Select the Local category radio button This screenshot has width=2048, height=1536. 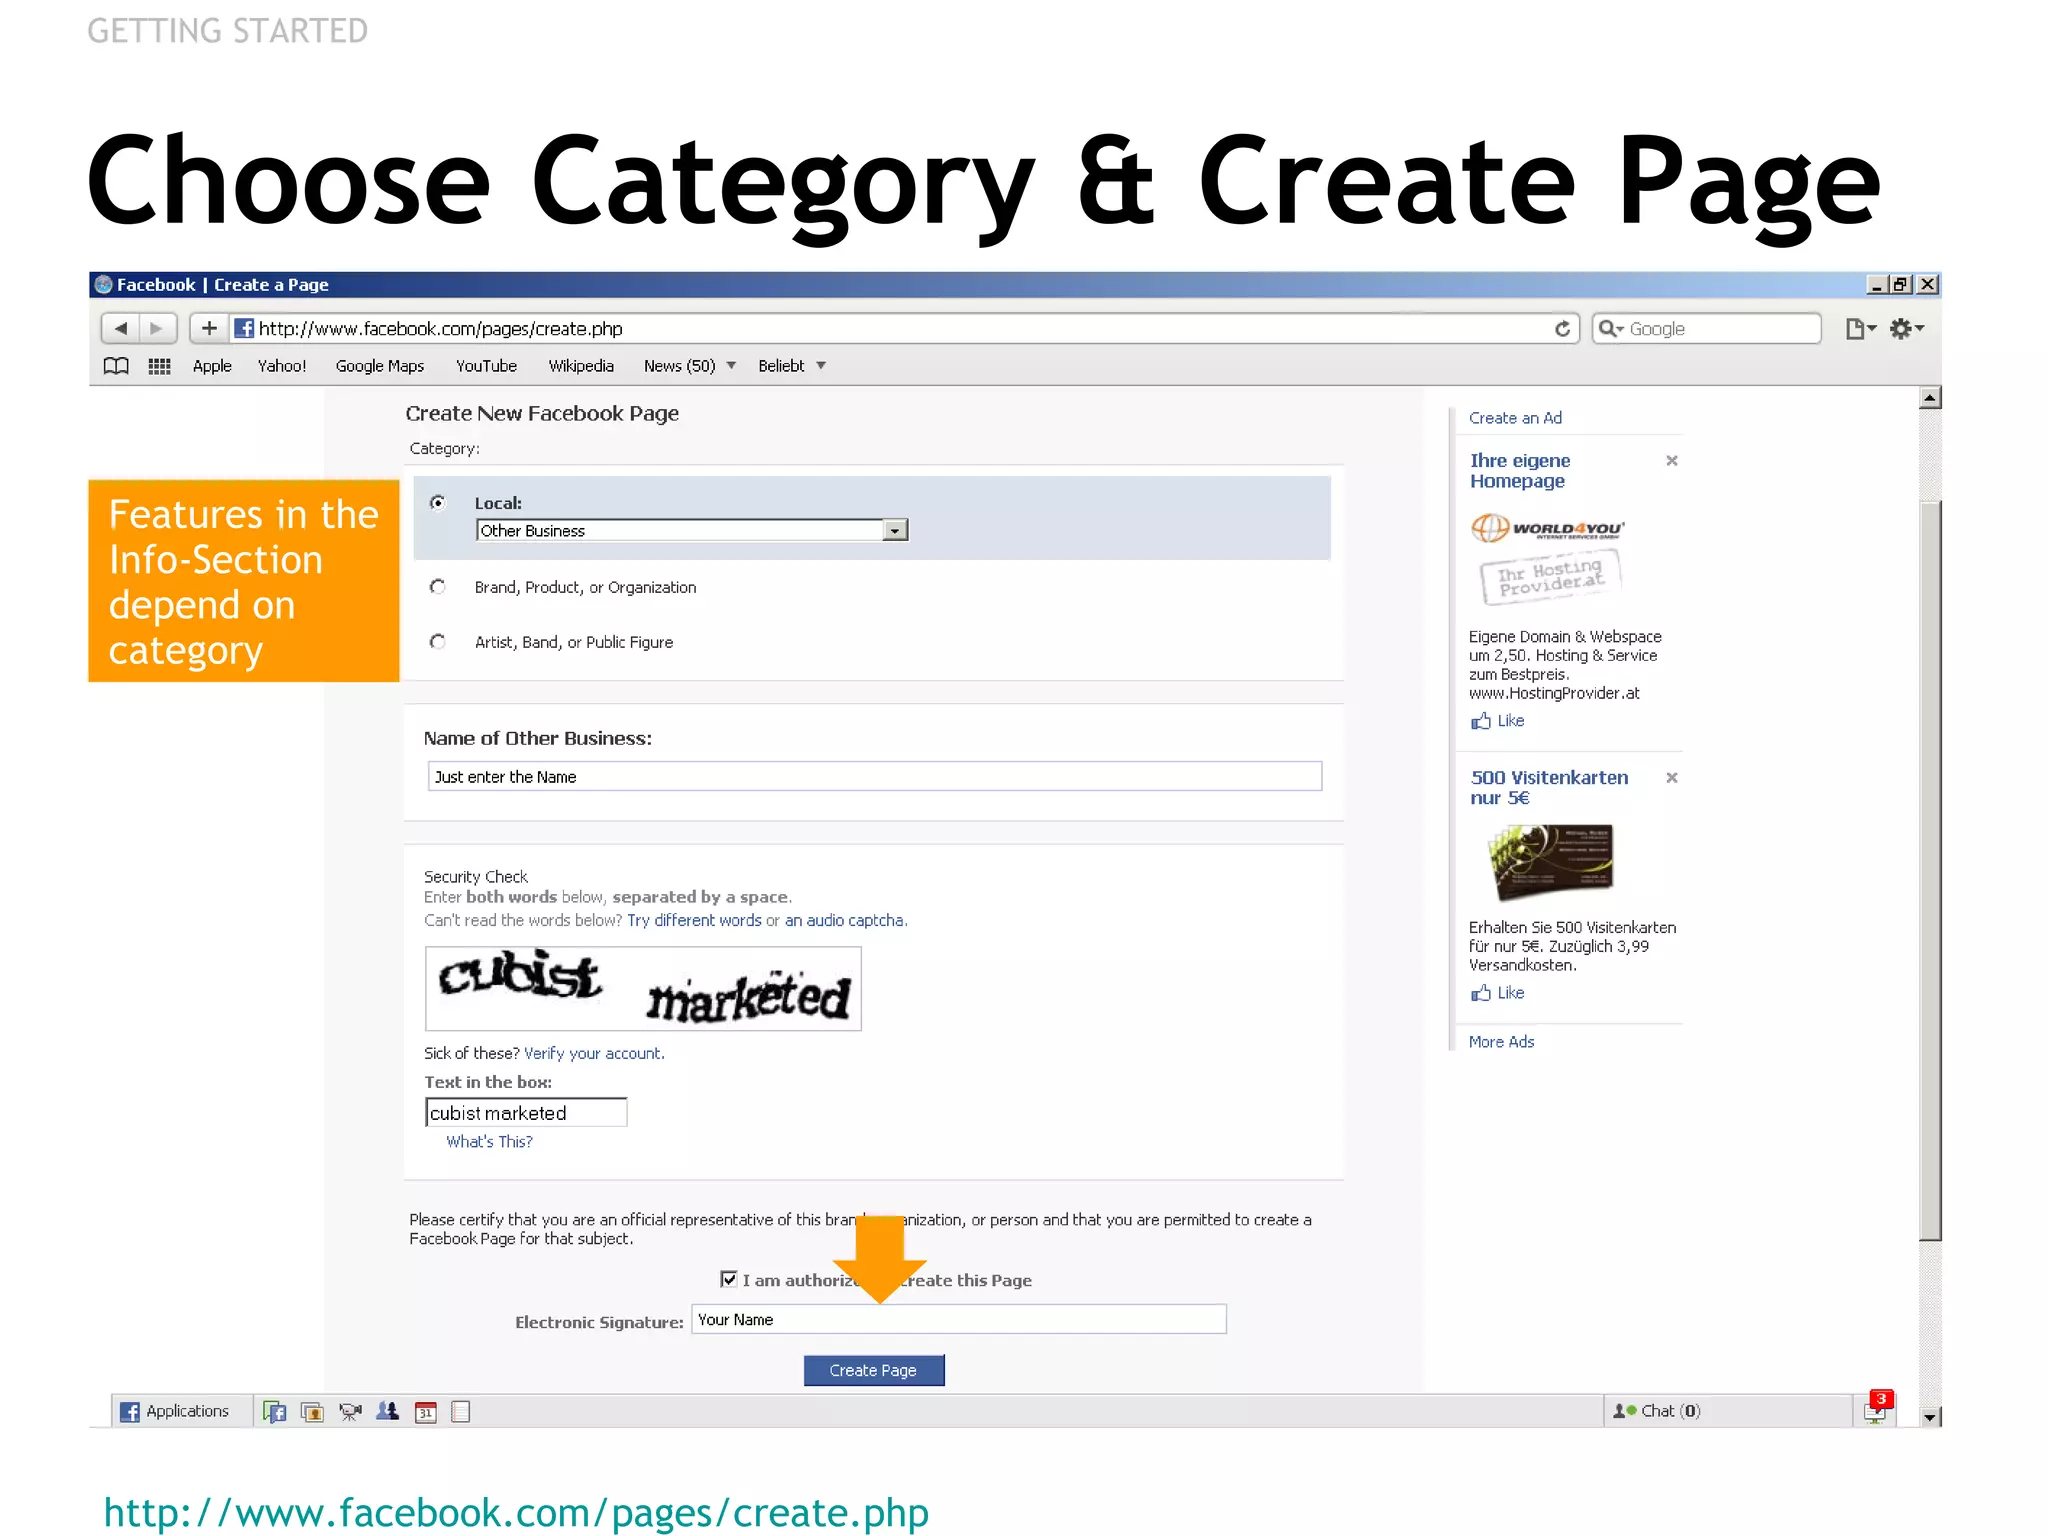[437, 503]
